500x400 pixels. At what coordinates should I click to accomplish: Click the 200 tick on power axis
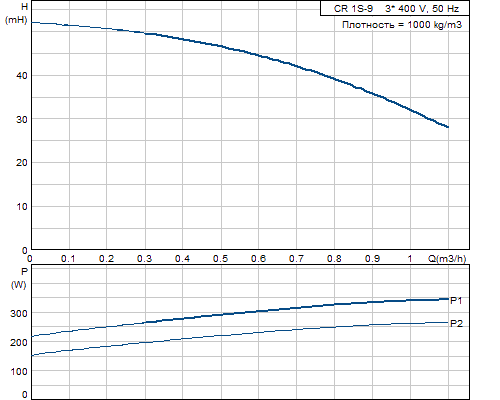19,342
